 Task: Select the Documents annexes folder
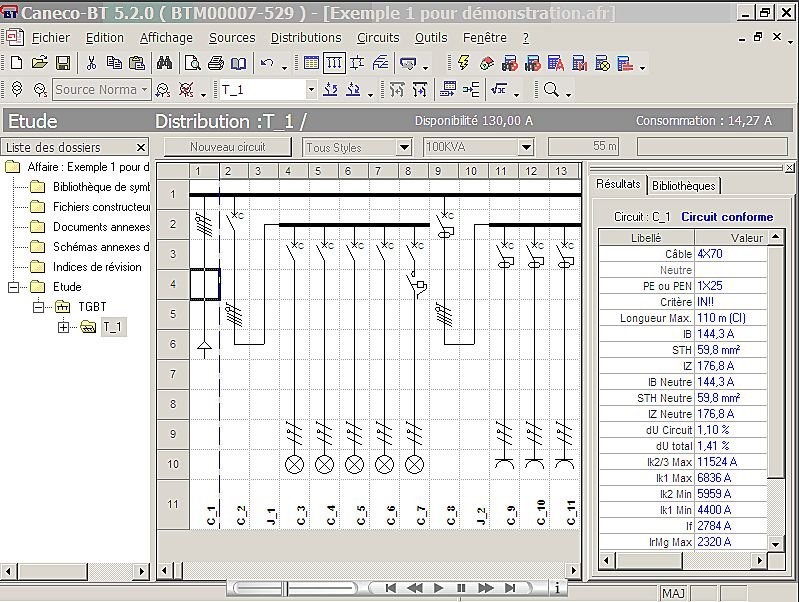tap(101, 227)
